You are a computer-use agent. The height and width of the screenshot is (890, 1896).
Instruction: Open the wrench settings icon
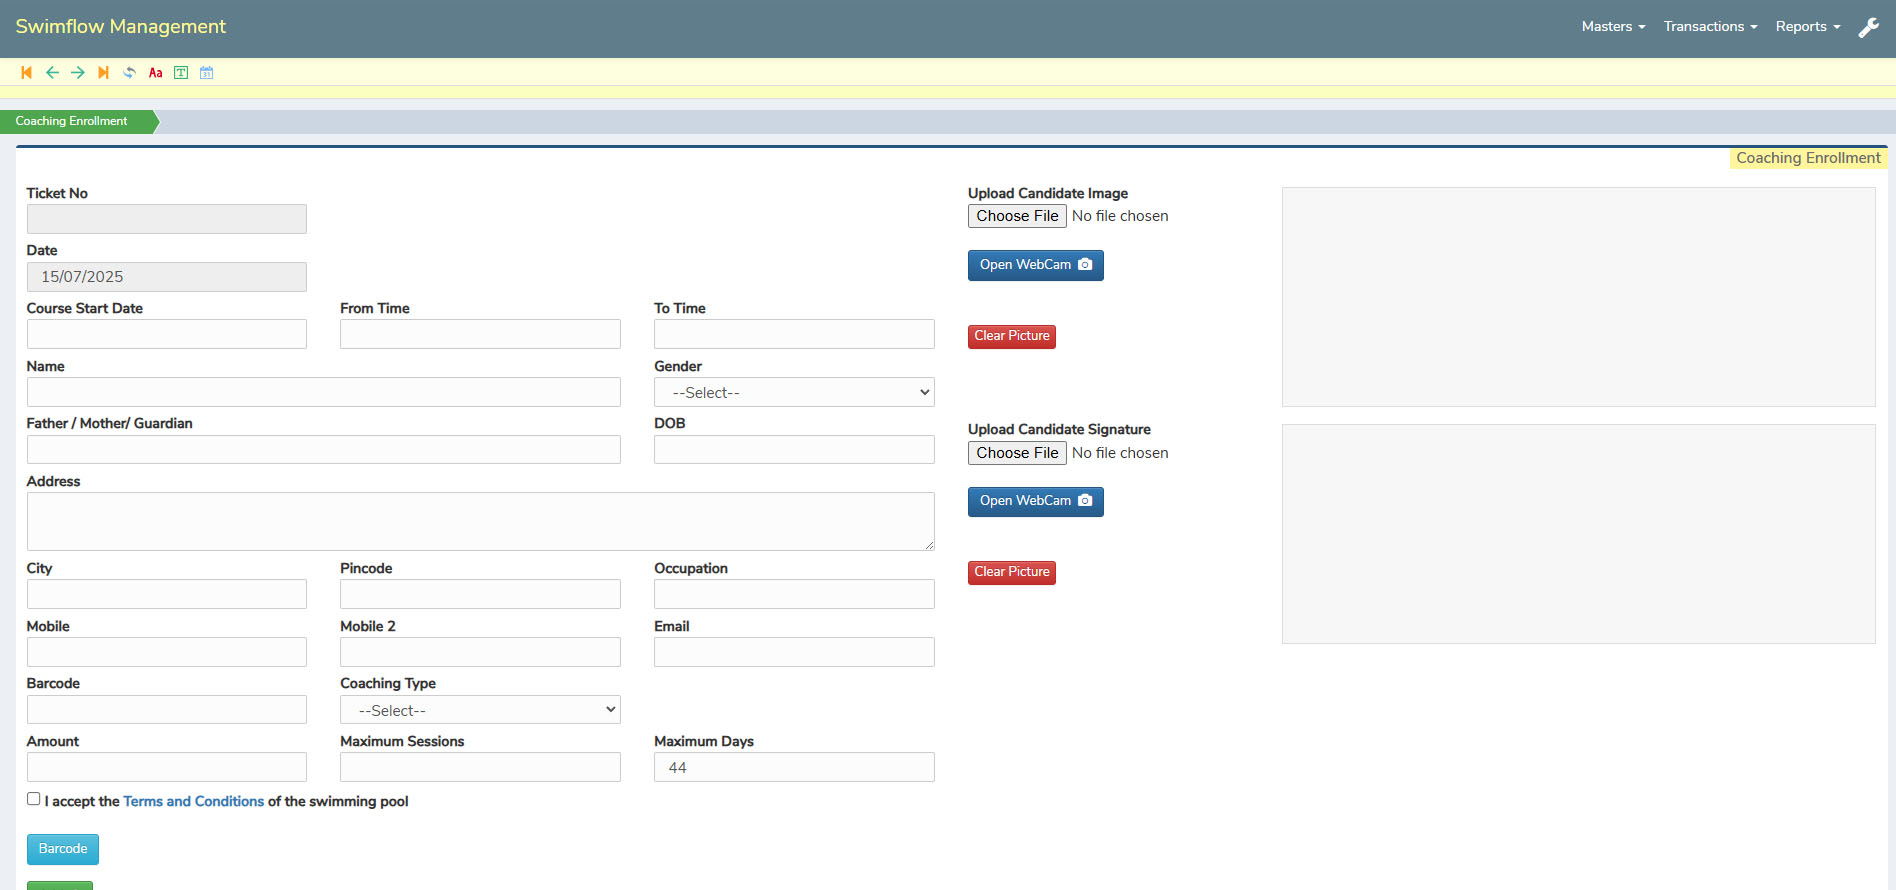click(1868, 28)
